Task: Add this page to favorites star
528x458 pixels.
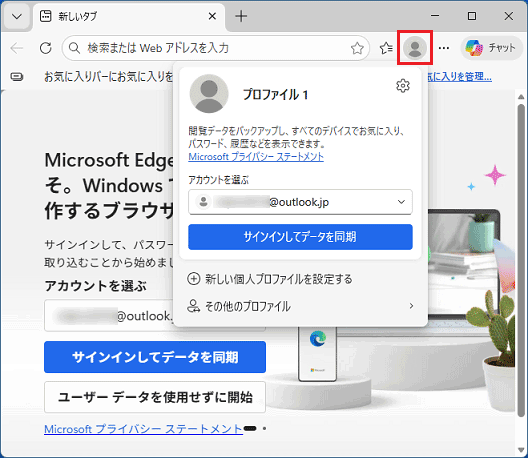Action: click(x=357, y=48)
